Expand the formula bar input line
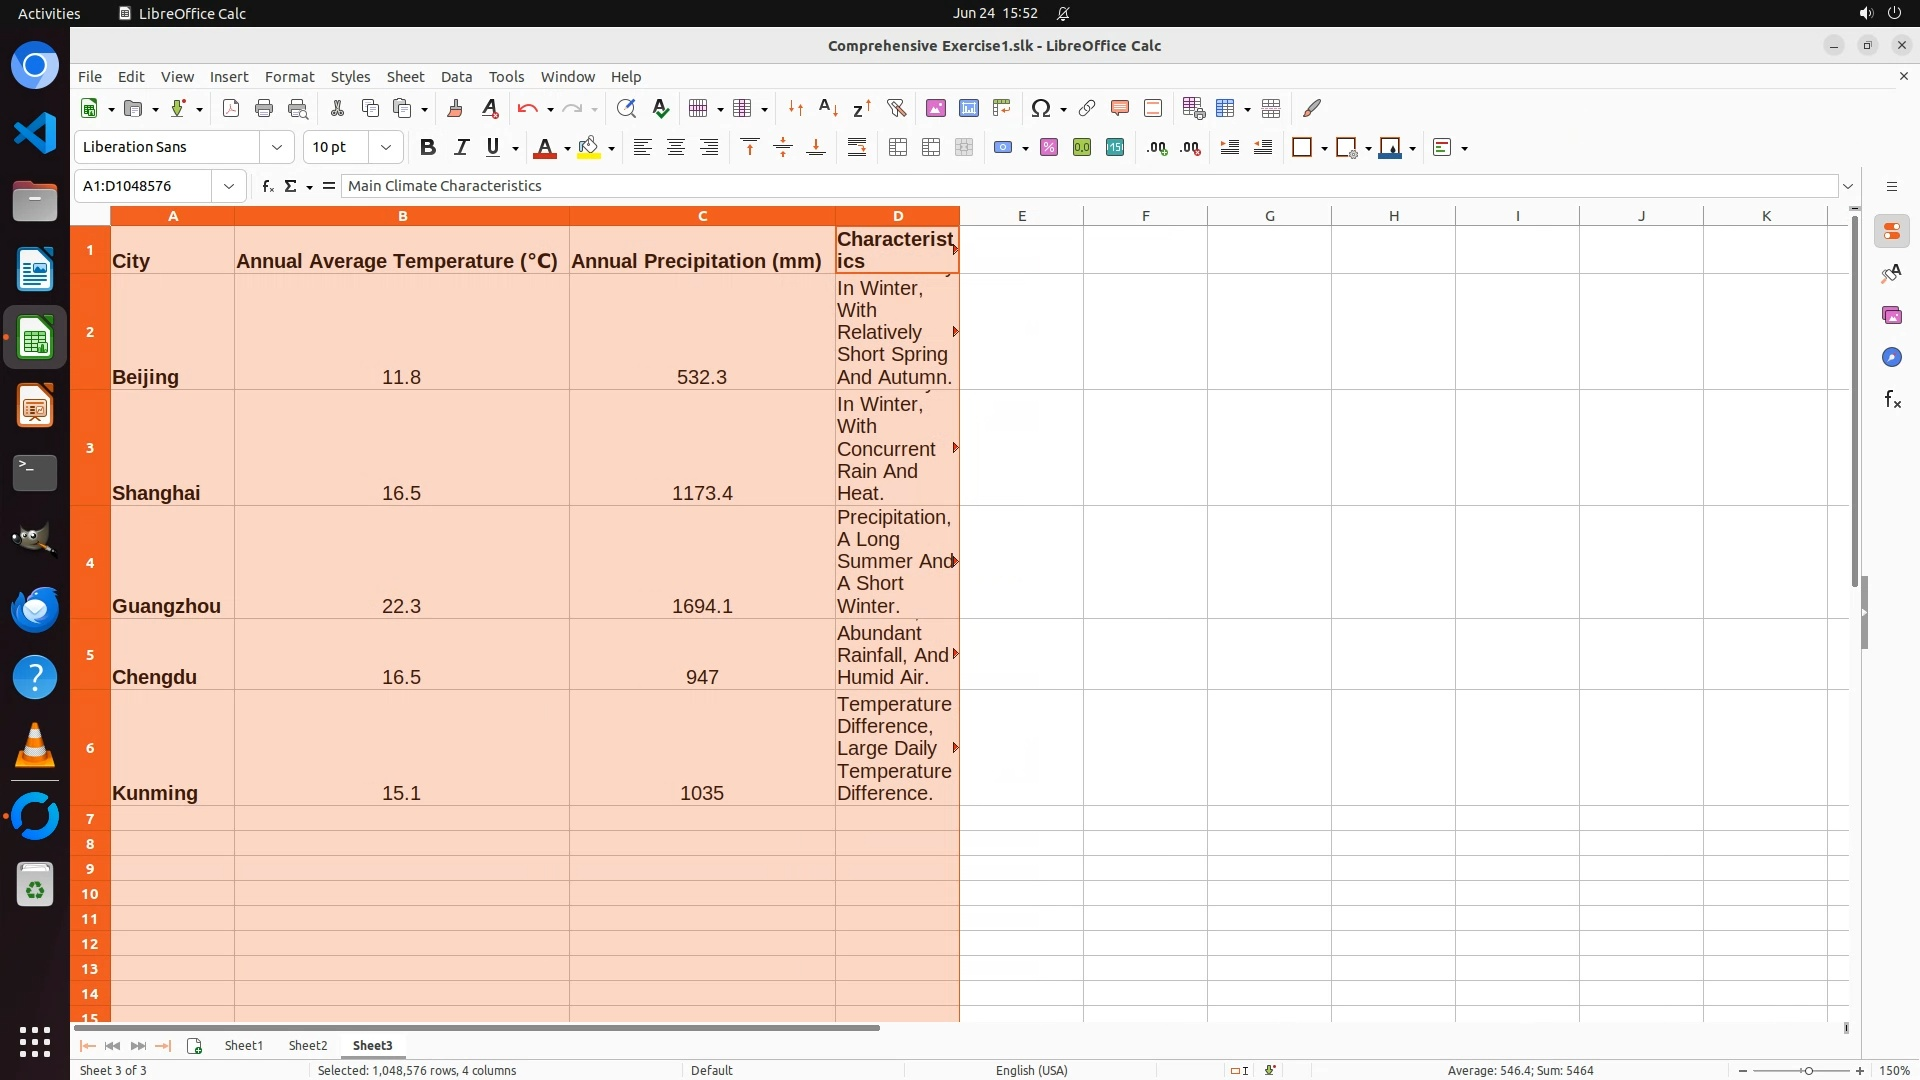This screenshot has height=1080, width=1920. (x=1848, y=186)
